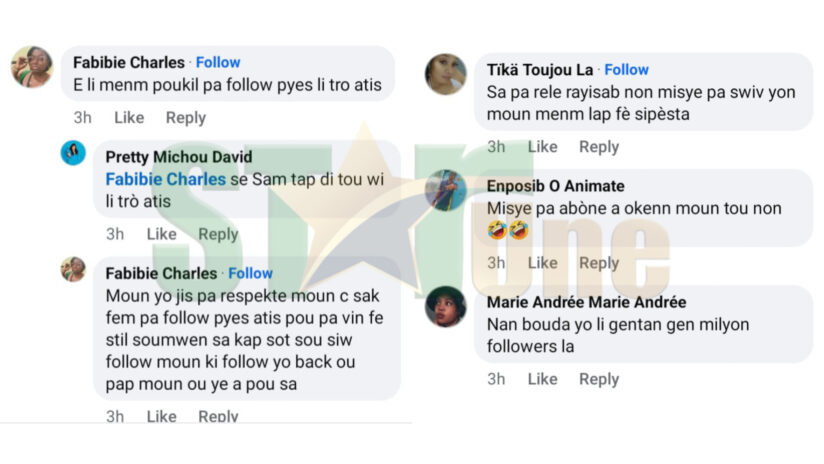Reply to Marie Andrée's comment
Image resolution: width=824 pixels, height=464 pixels.
(x=599, y=379)
